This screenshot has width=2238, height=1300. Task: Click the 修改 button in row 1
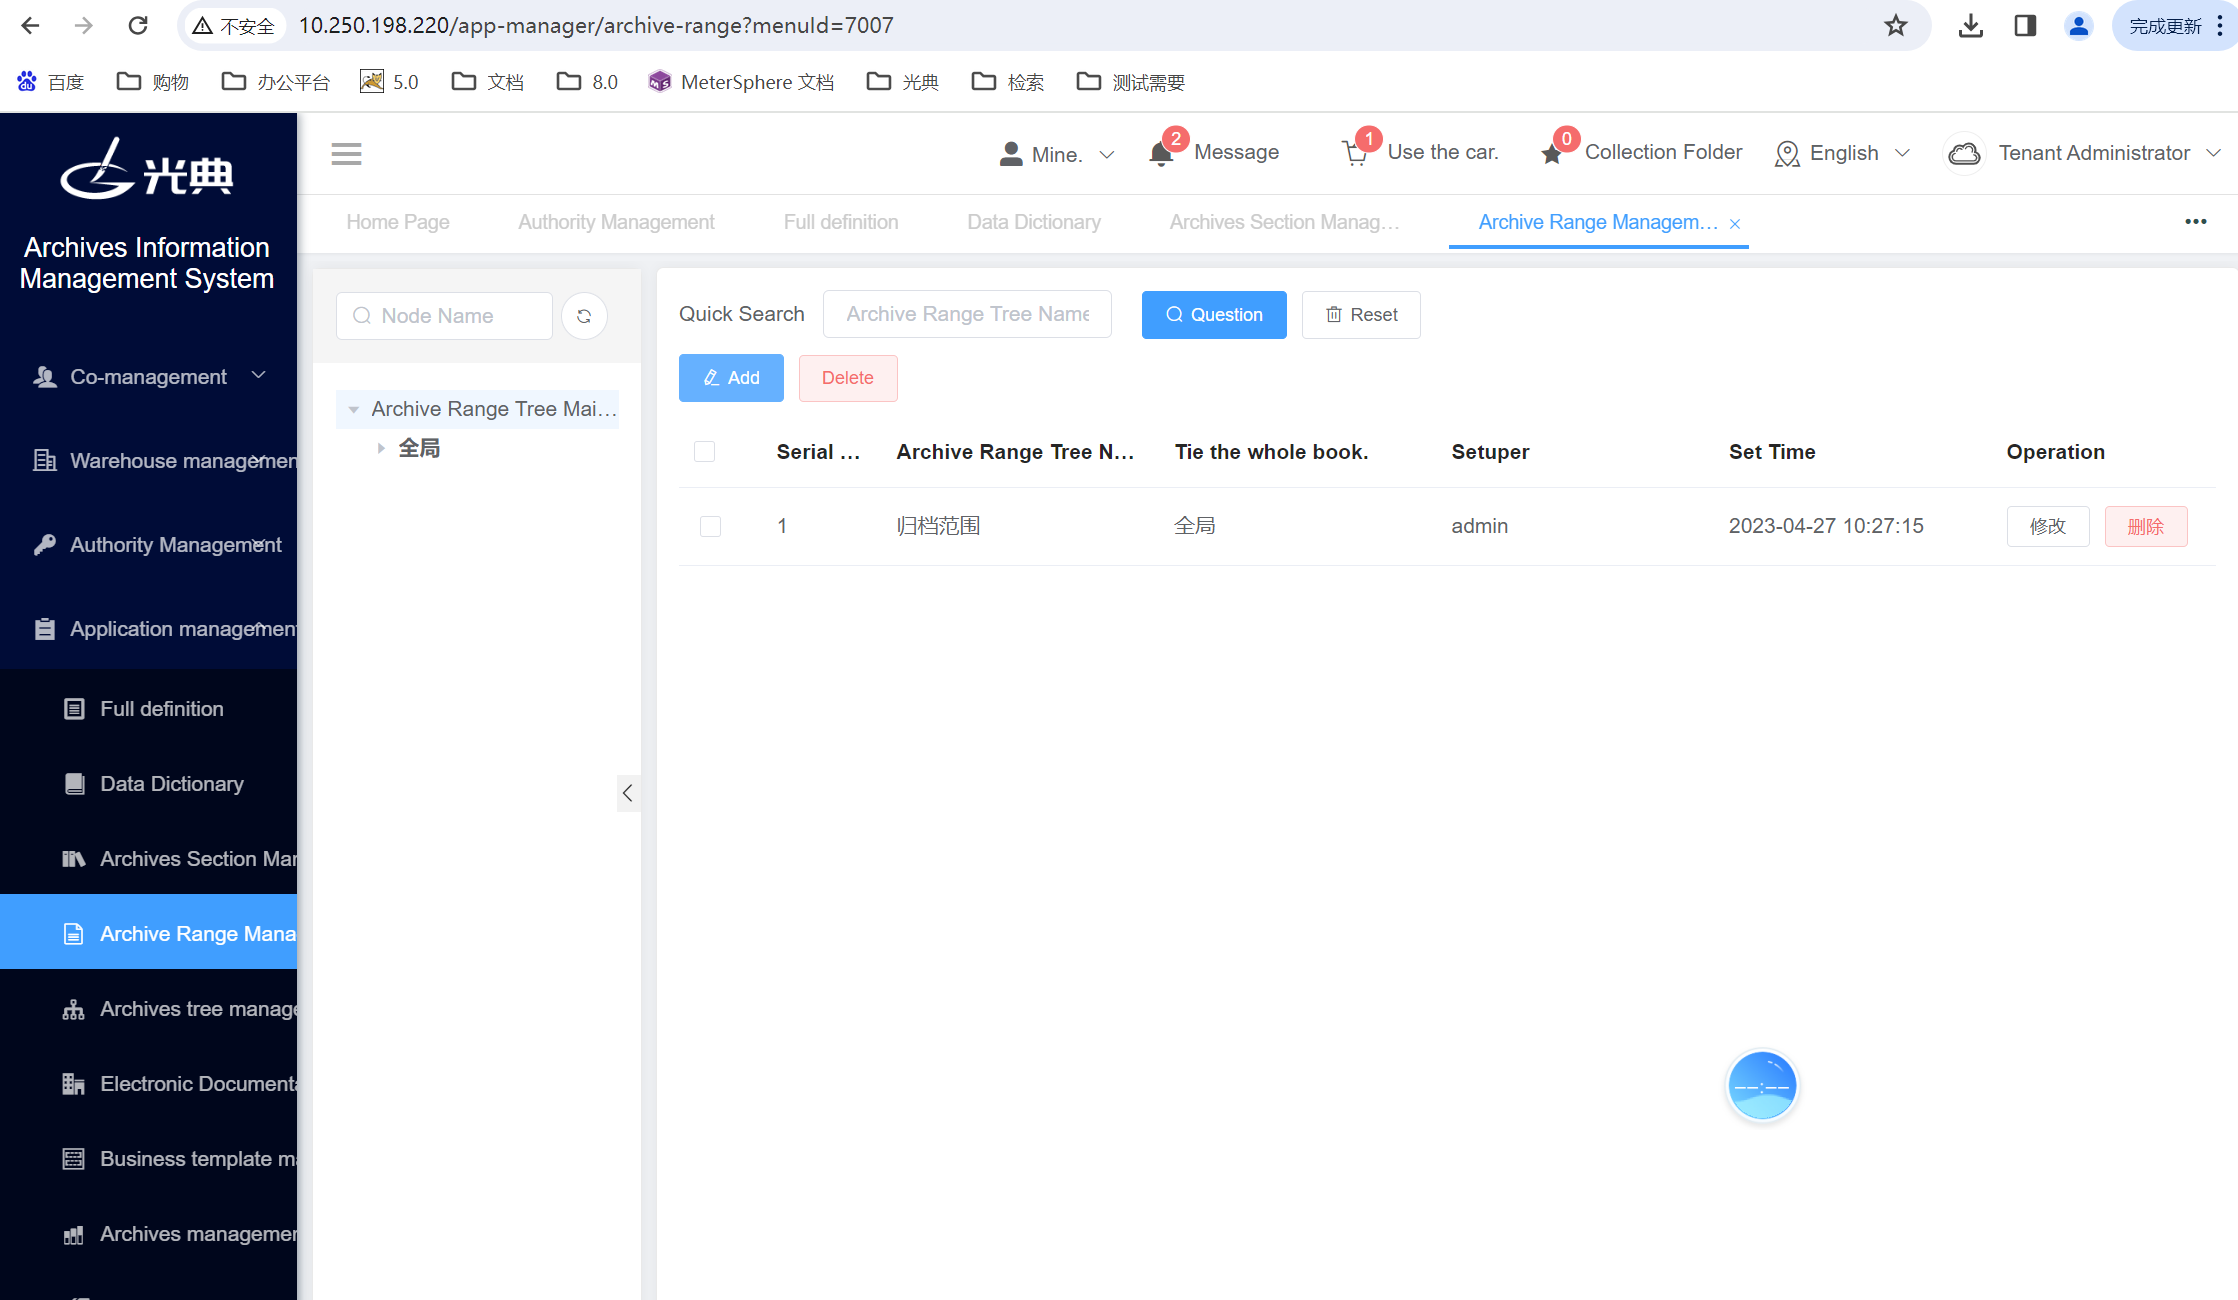point(2048,527)
